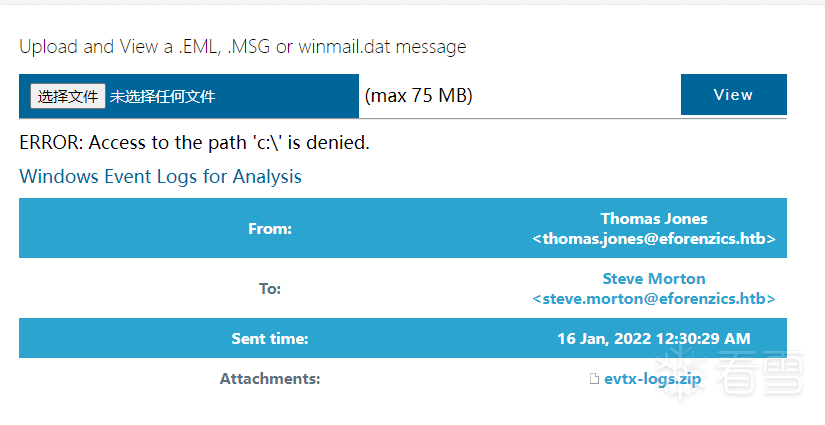This screenshot has height=425, width=825.
Task: Click the To: row label
Action: coord(269,289)
